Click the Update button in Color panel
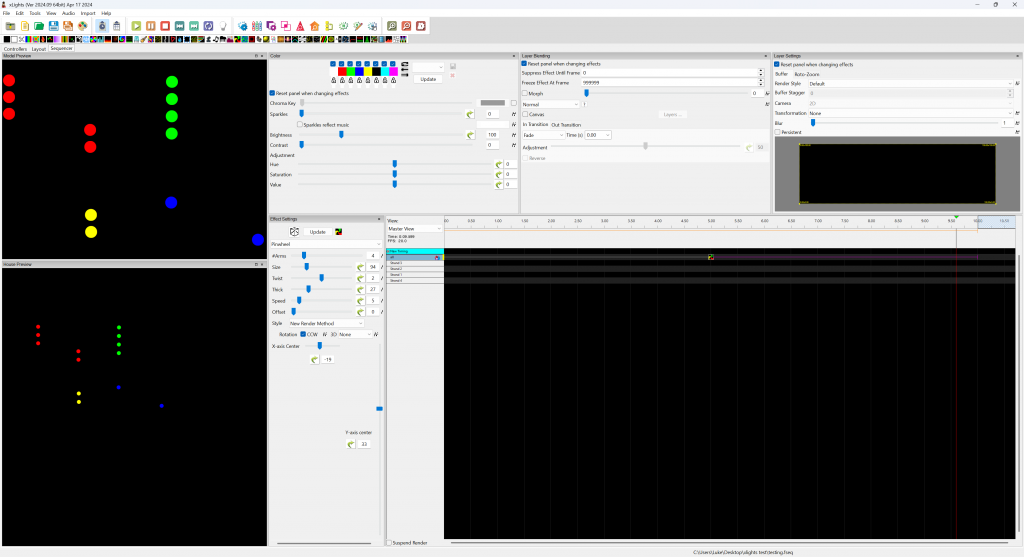Viewport: 1024px width, 557px height. pyautogui.click(x=428, y=78)
